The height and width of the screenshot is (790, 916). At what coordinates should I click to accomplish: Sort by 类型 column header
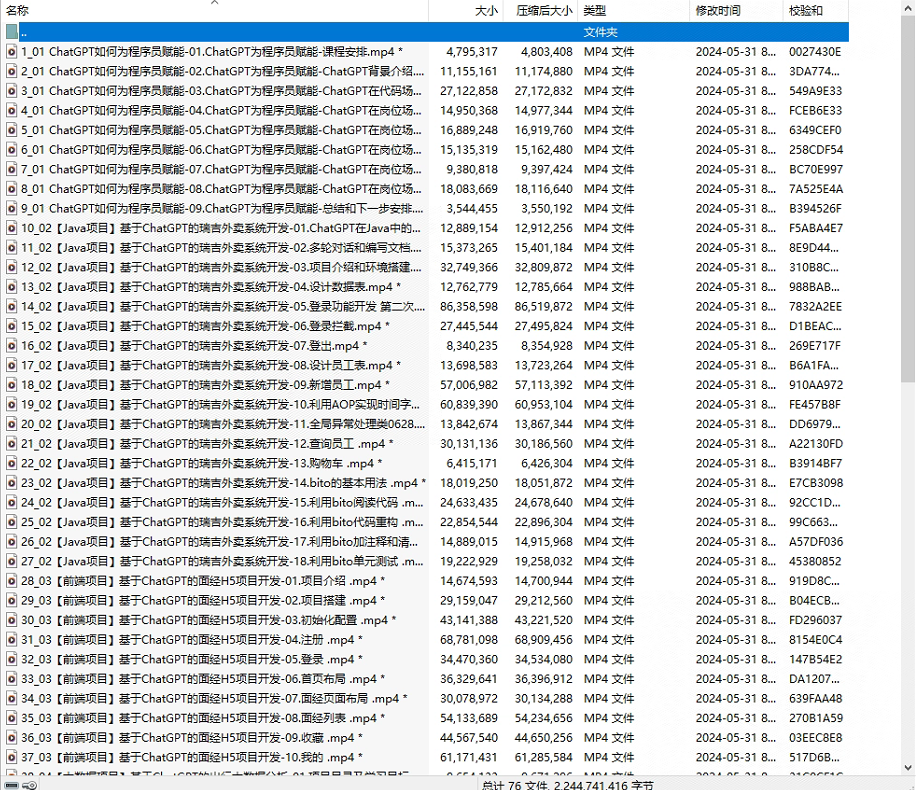coord(595,11)
